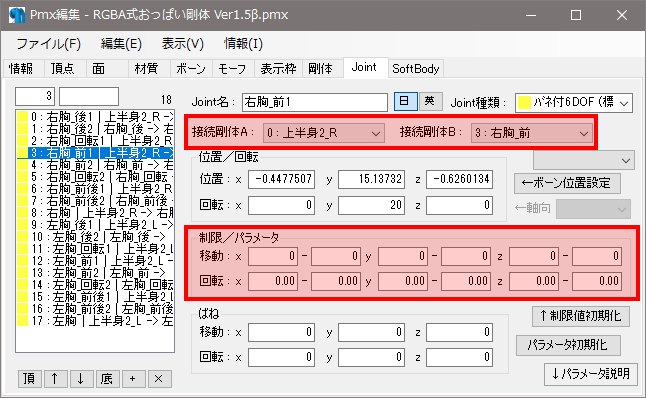Screen dimensions: 646x398
Task: Click the blank field beside the index field
Action: (89, 96)
